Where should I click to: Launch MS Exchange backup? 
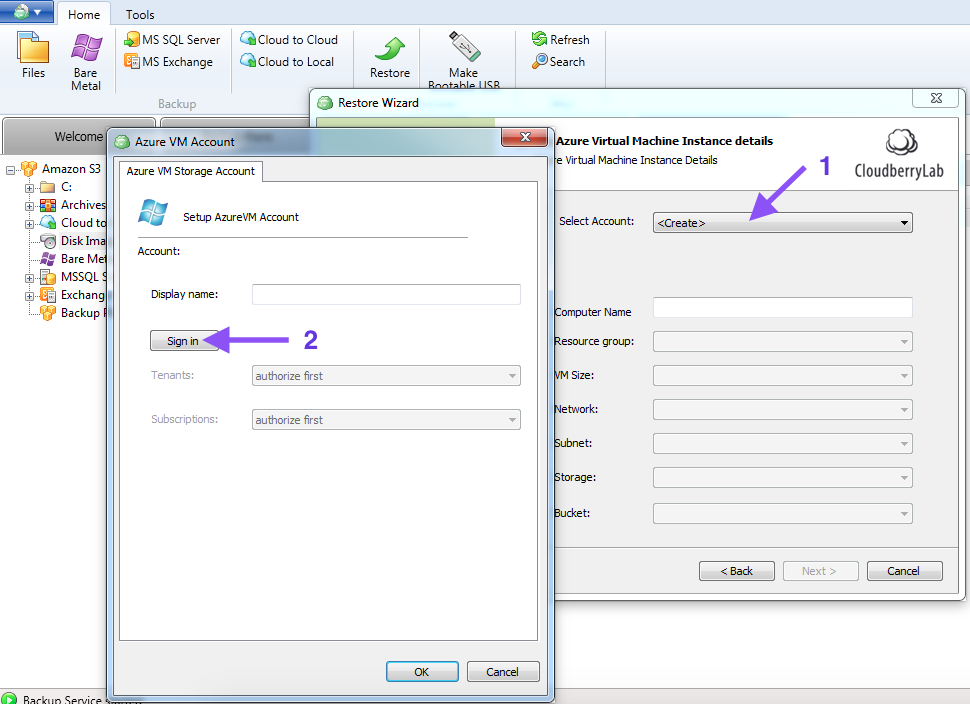168,61
